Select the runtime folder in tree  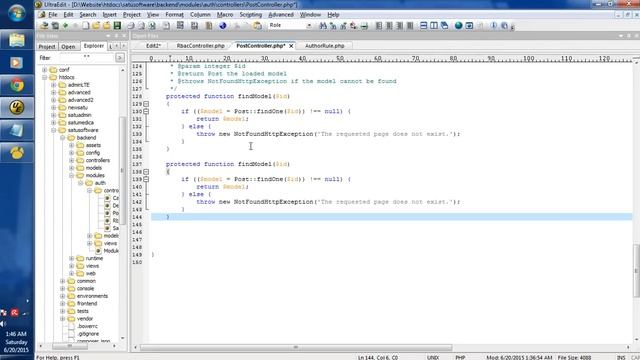tap(94, 258)
